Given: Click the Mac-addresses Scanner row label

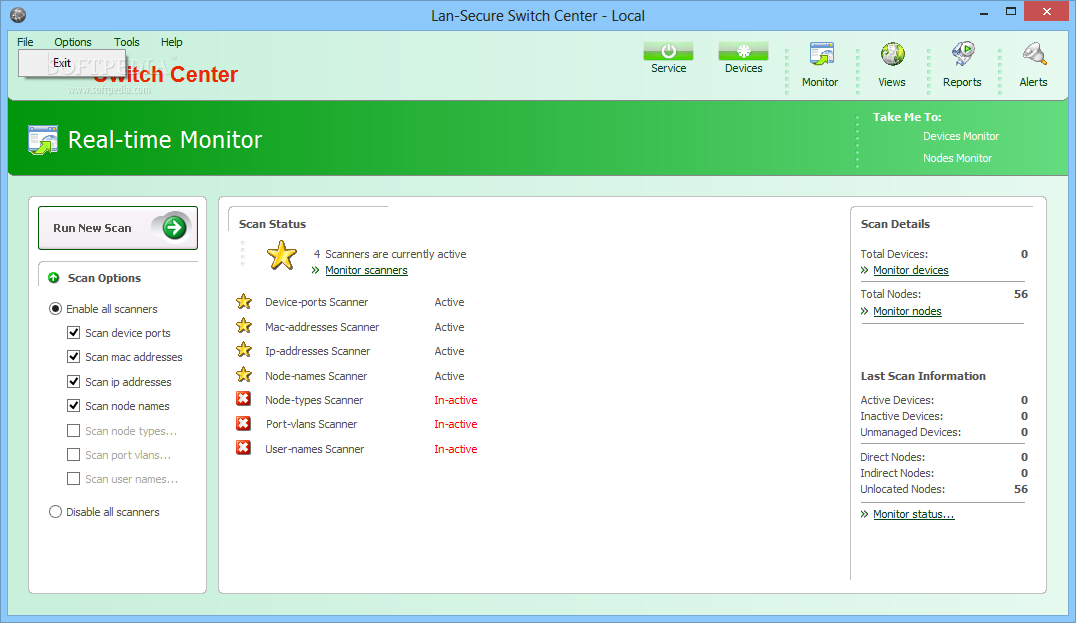Looking at the screenshot, I should tap(322, 327).
